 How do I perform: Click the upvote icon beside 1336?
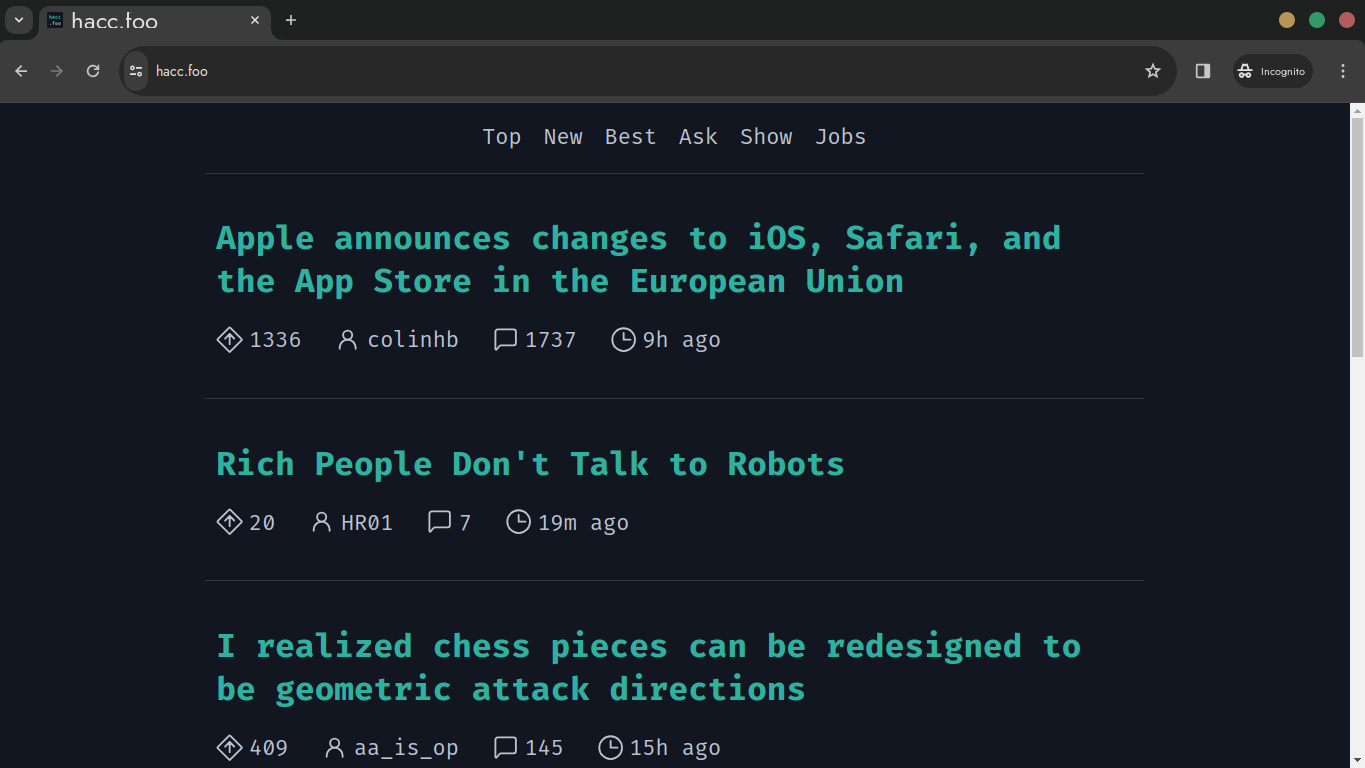[229, 340]
